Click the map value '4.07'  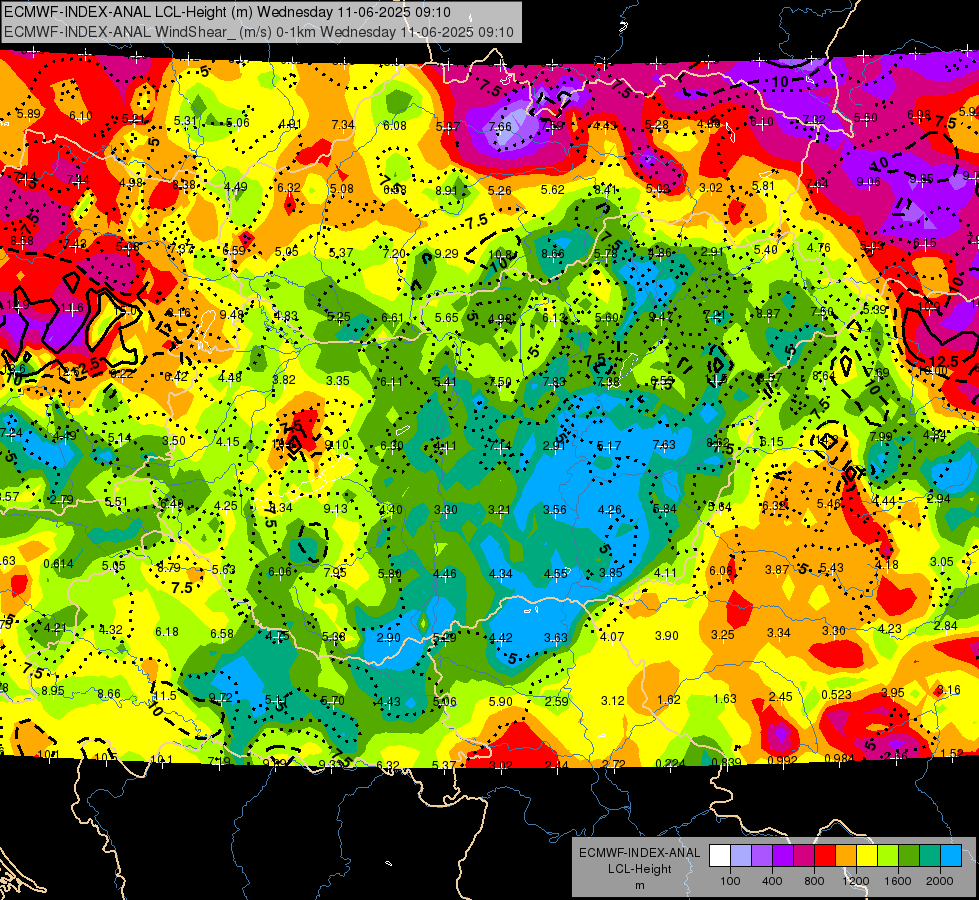coord(612,637)
